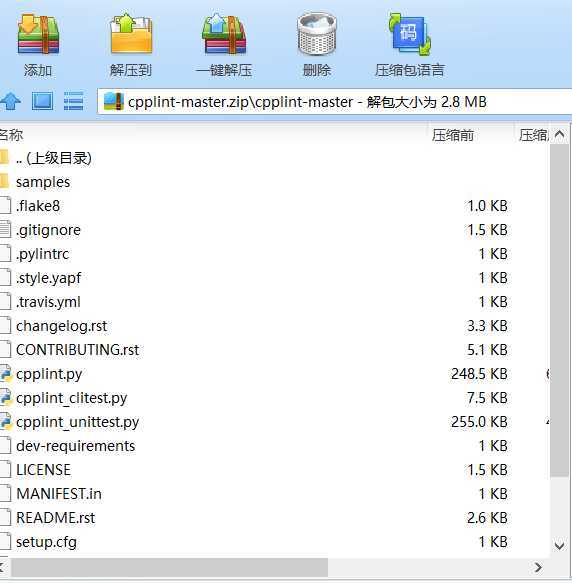Select the LICENSE file name
The width and height of the screenshot is (572, 583).
point(43,470)
